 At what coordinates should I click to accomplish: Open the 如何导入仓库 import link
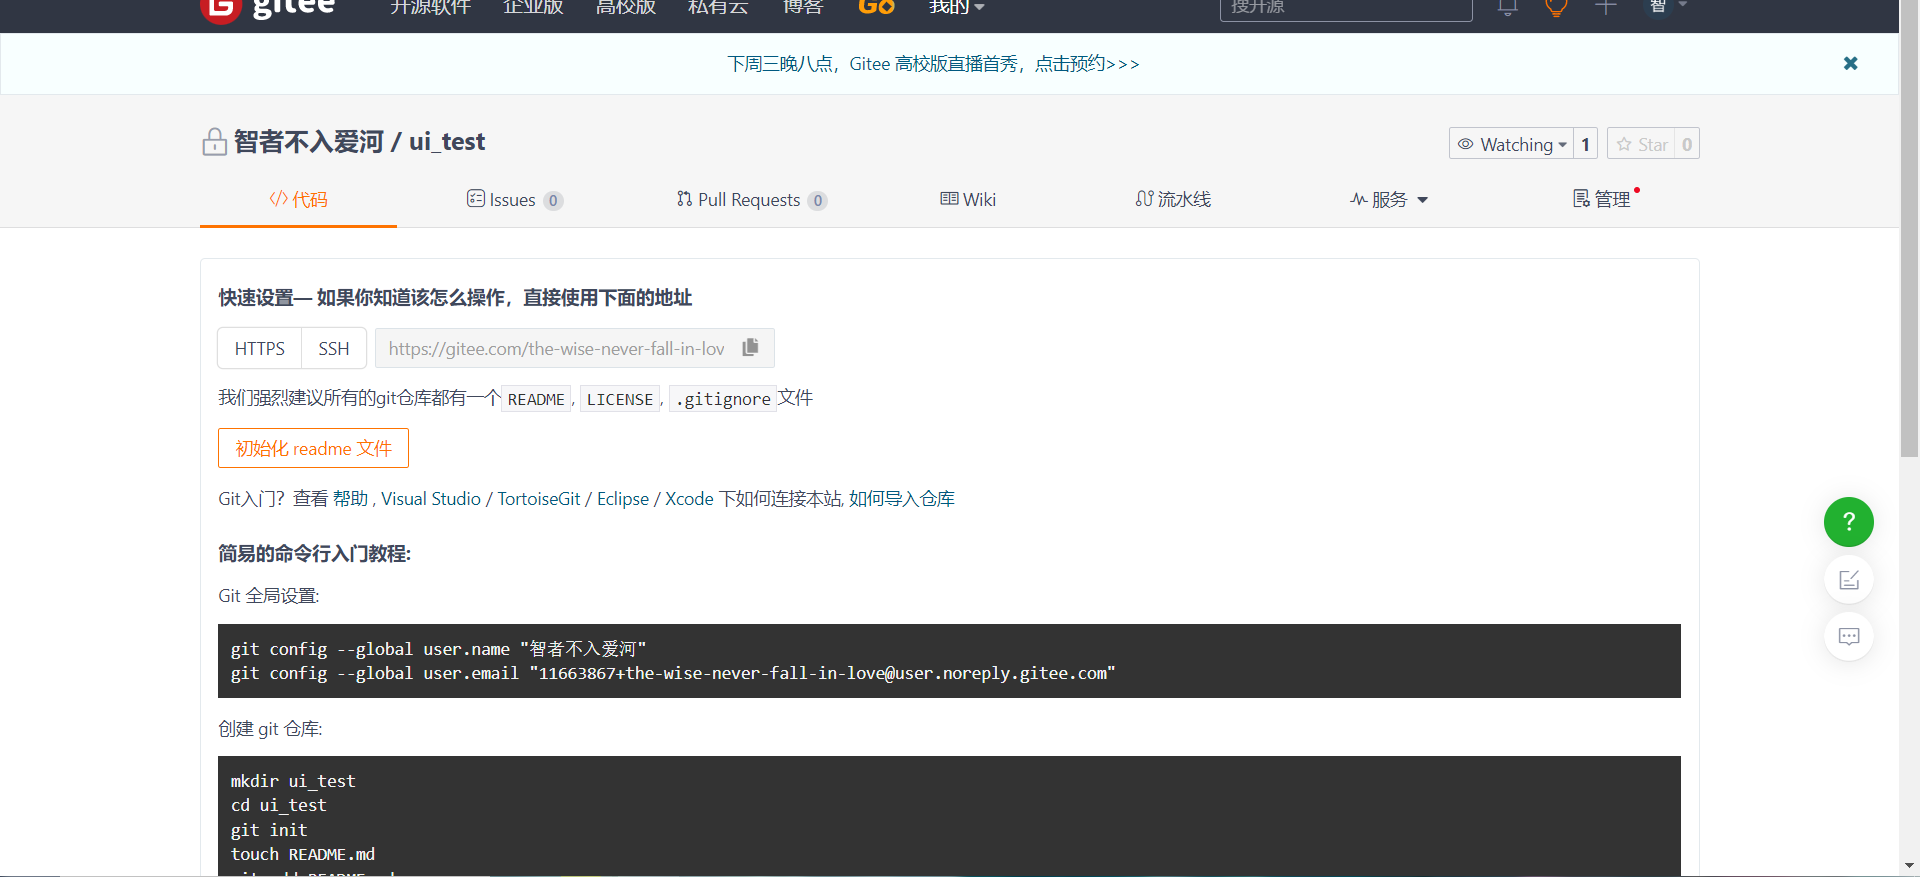coord(902,499)
